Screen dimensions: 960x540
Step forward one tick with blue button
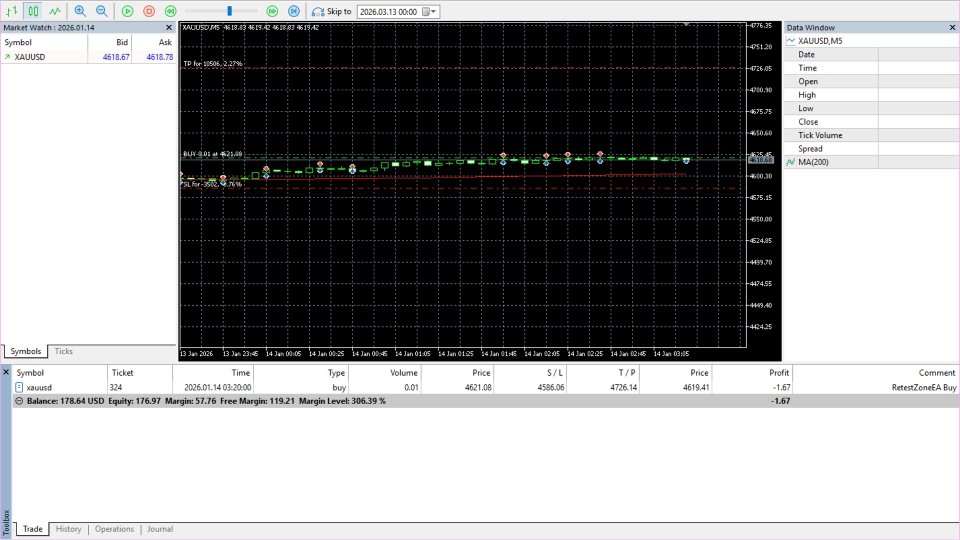point(294,11)
